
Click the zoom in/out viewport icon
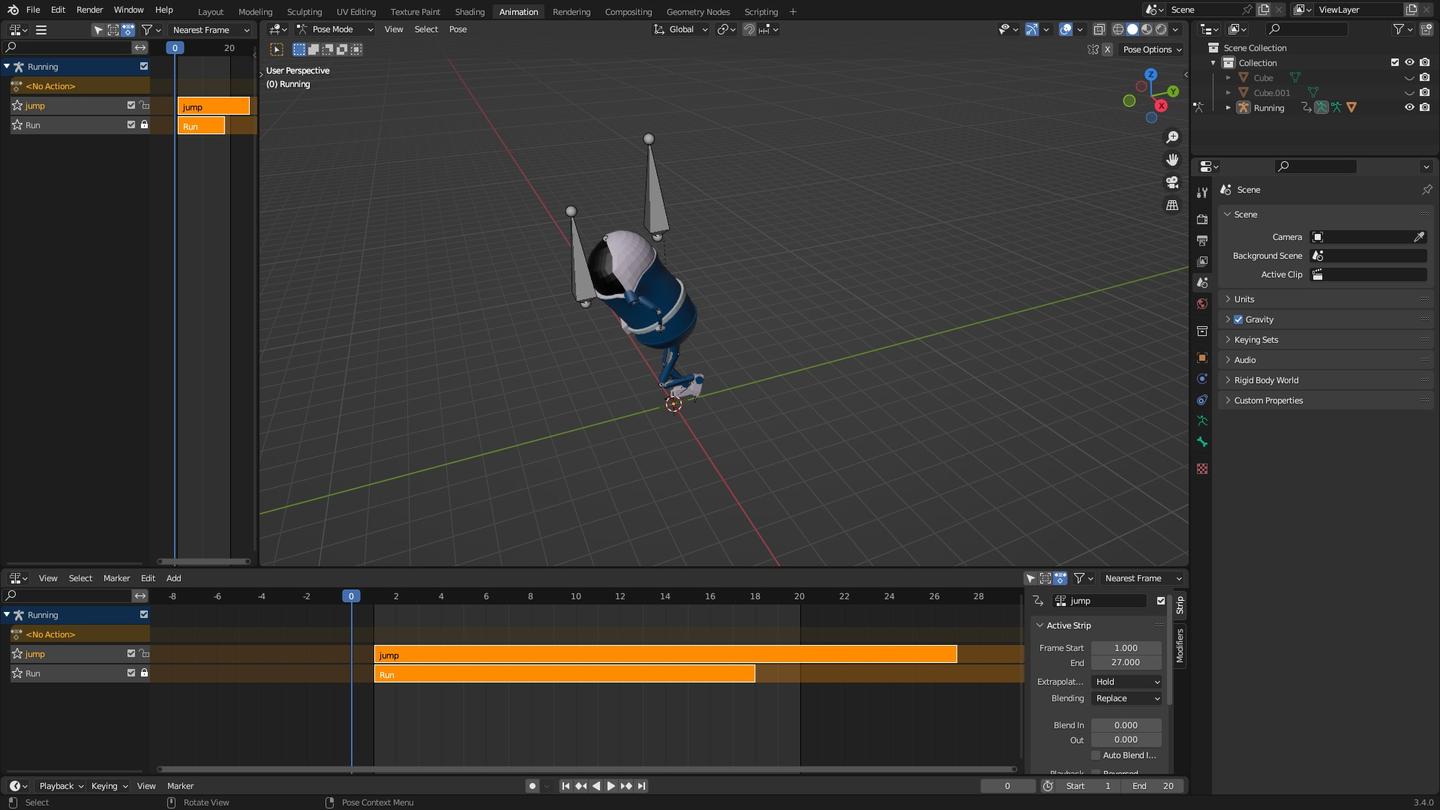pos(1172,137)
